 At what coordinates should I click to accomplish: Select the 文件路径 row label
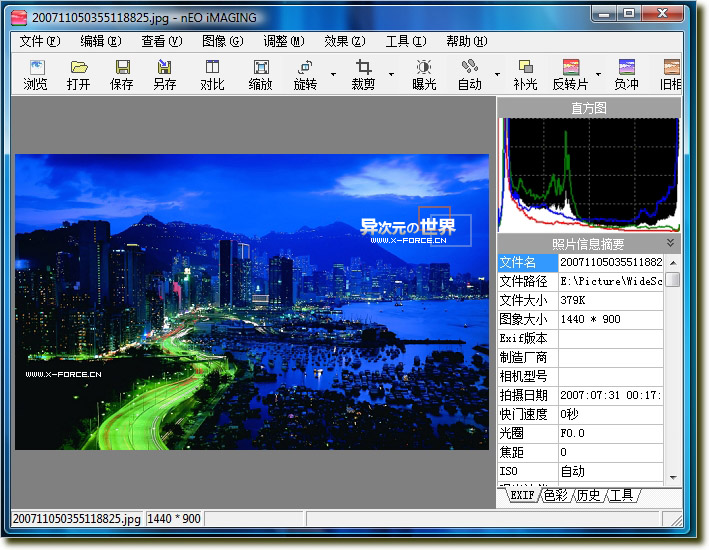(528, 281)
